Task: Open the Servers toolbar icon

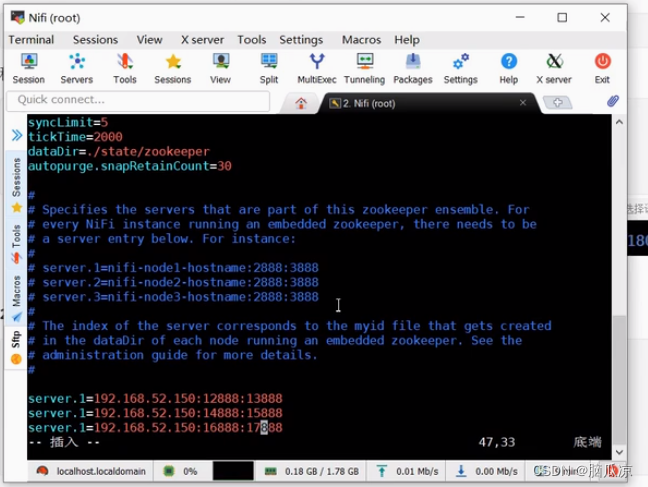Action: pos(77,68)
